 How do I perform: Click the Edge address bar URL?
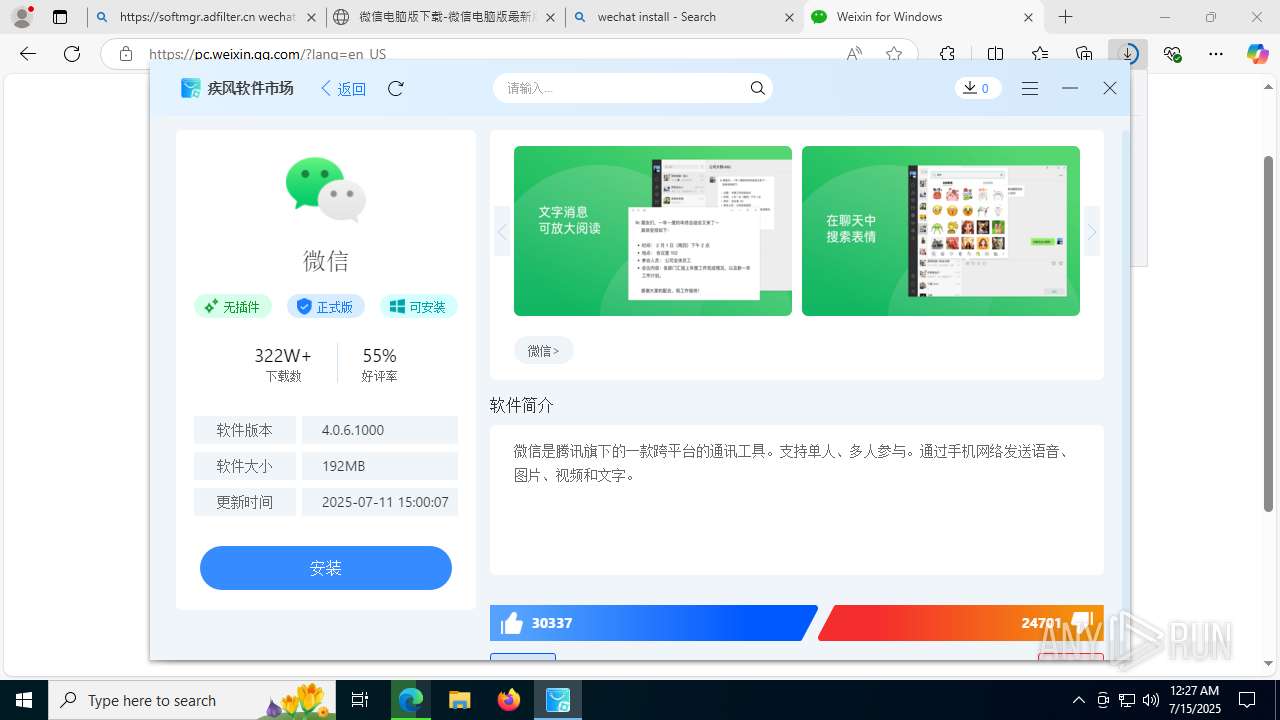point(267,54)
